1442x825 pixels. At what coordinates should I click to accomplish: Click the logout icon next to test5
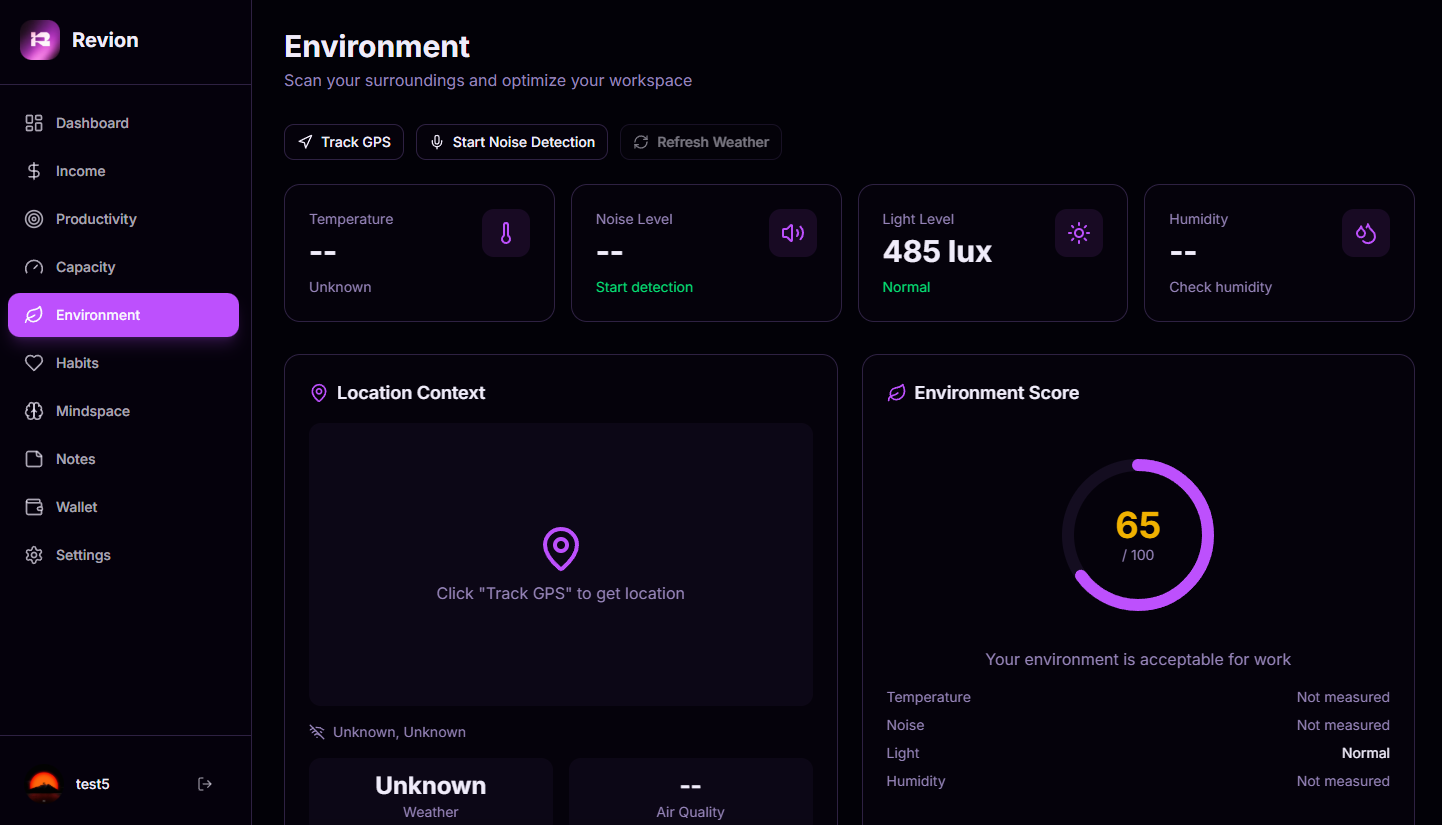205,784
